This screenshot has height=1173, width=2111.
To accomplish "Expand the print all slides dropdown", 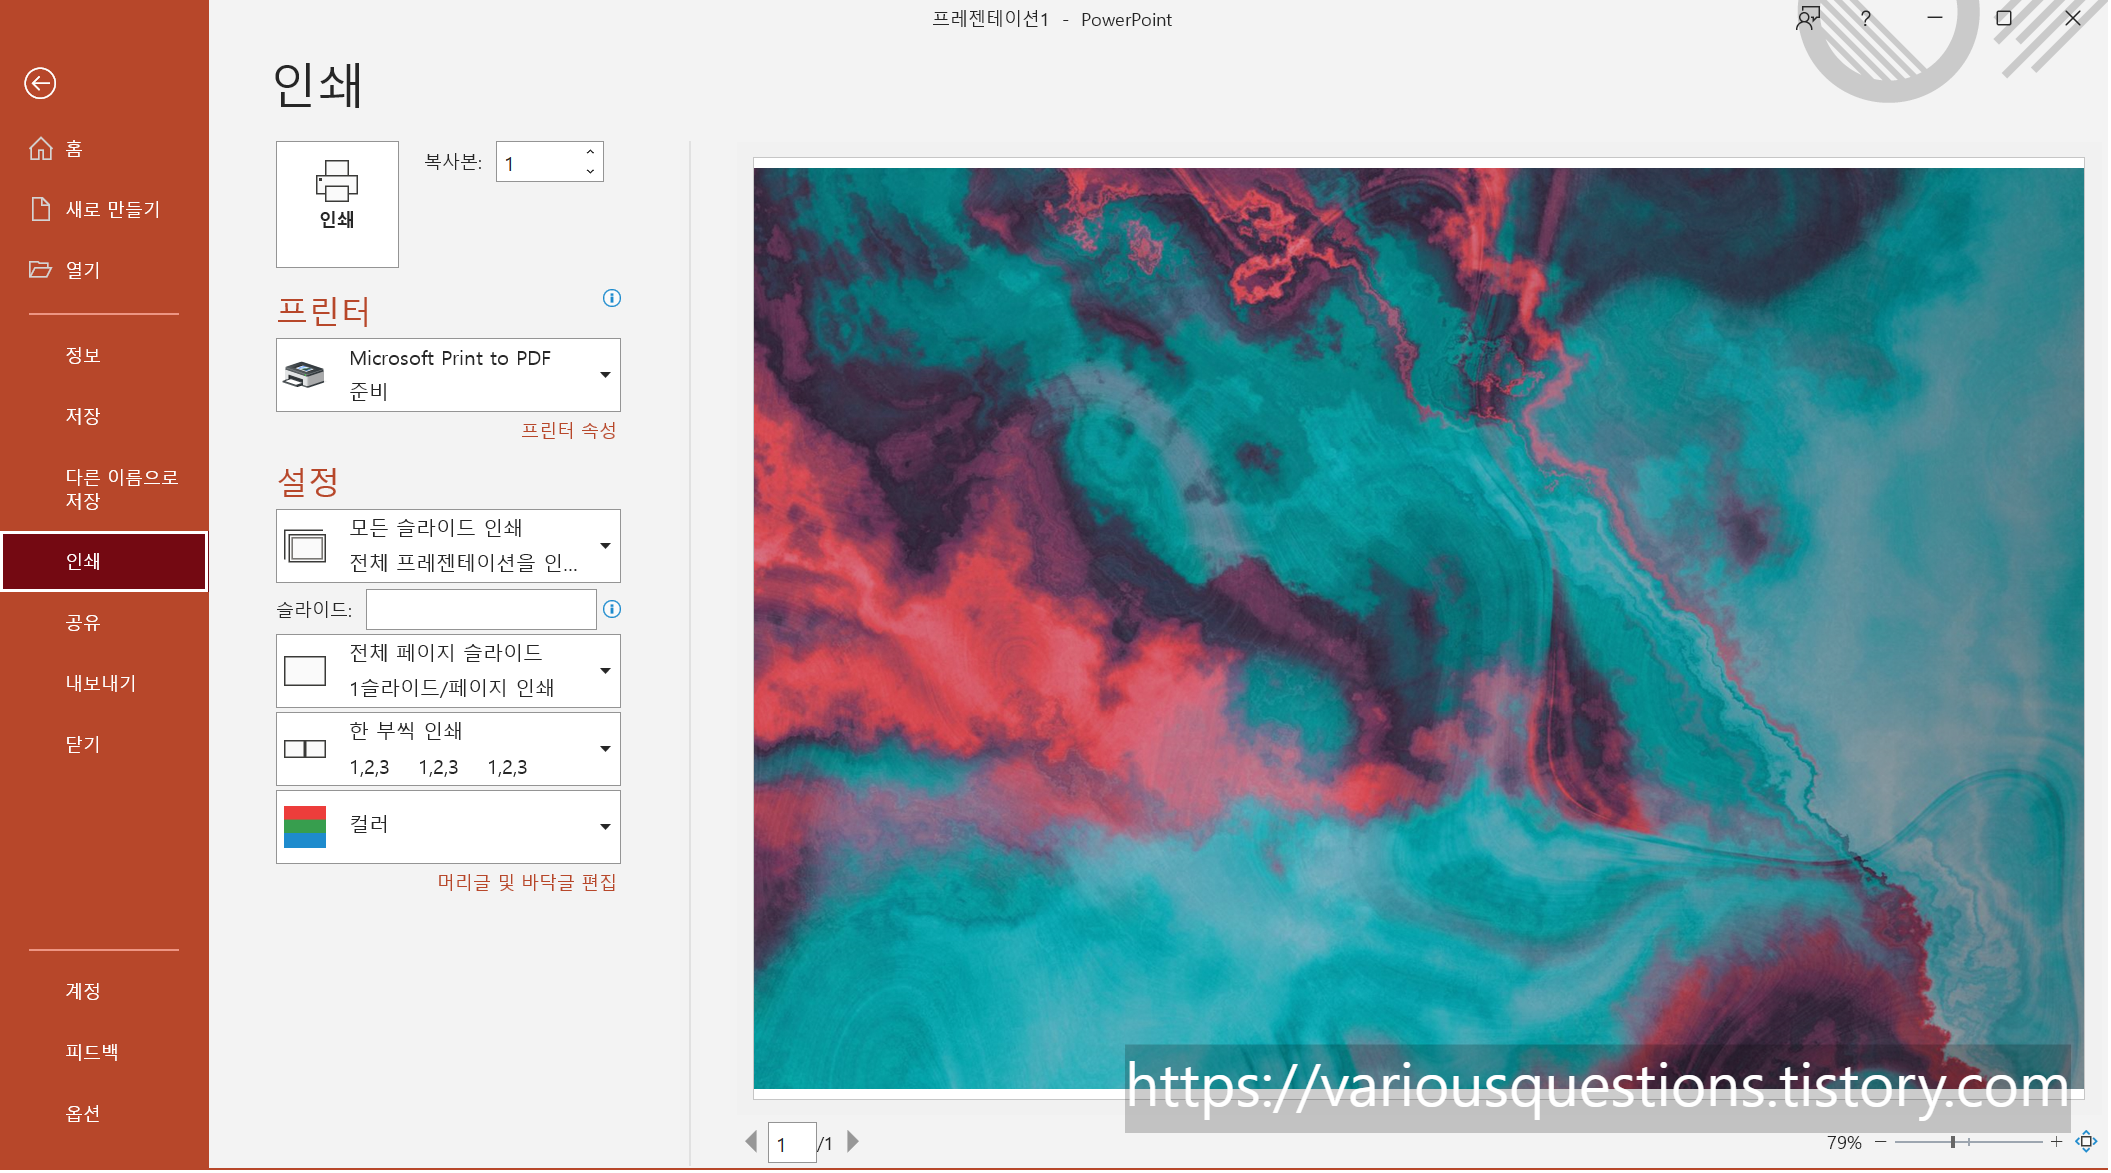I will click(448, 546).
